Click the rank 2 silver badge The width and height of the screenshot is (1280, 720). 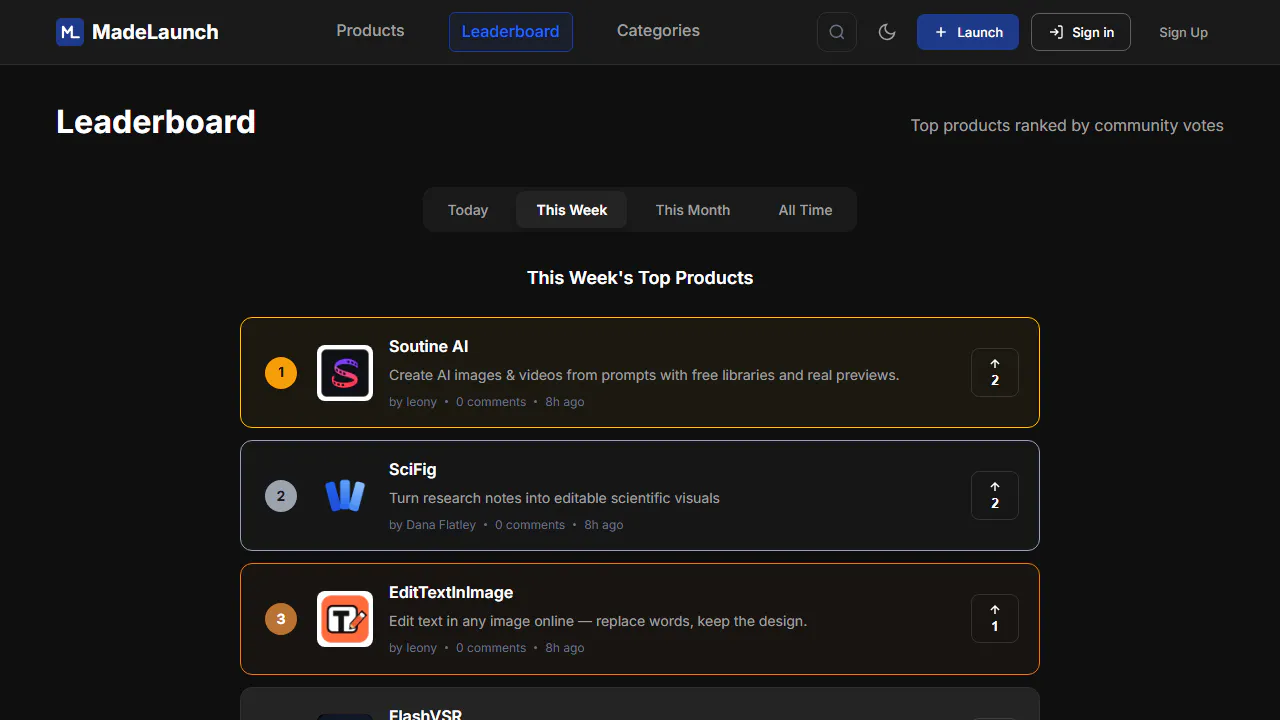pos(281,496)
